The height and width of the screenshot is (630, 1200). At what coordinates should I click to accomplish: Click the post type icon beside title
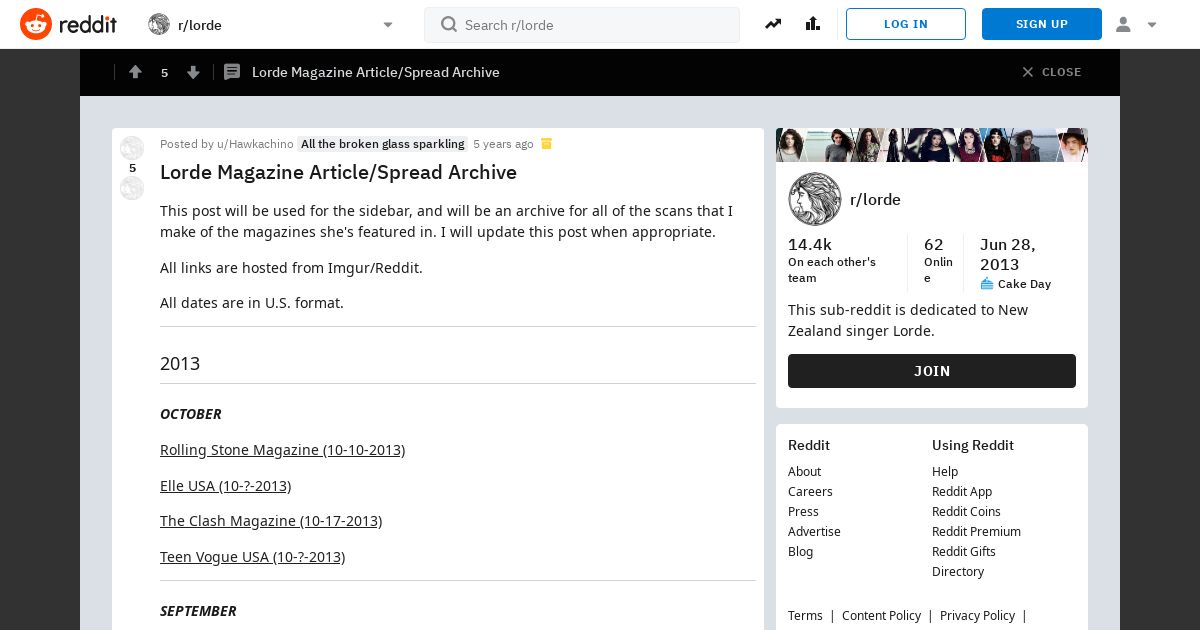(232, 72)
